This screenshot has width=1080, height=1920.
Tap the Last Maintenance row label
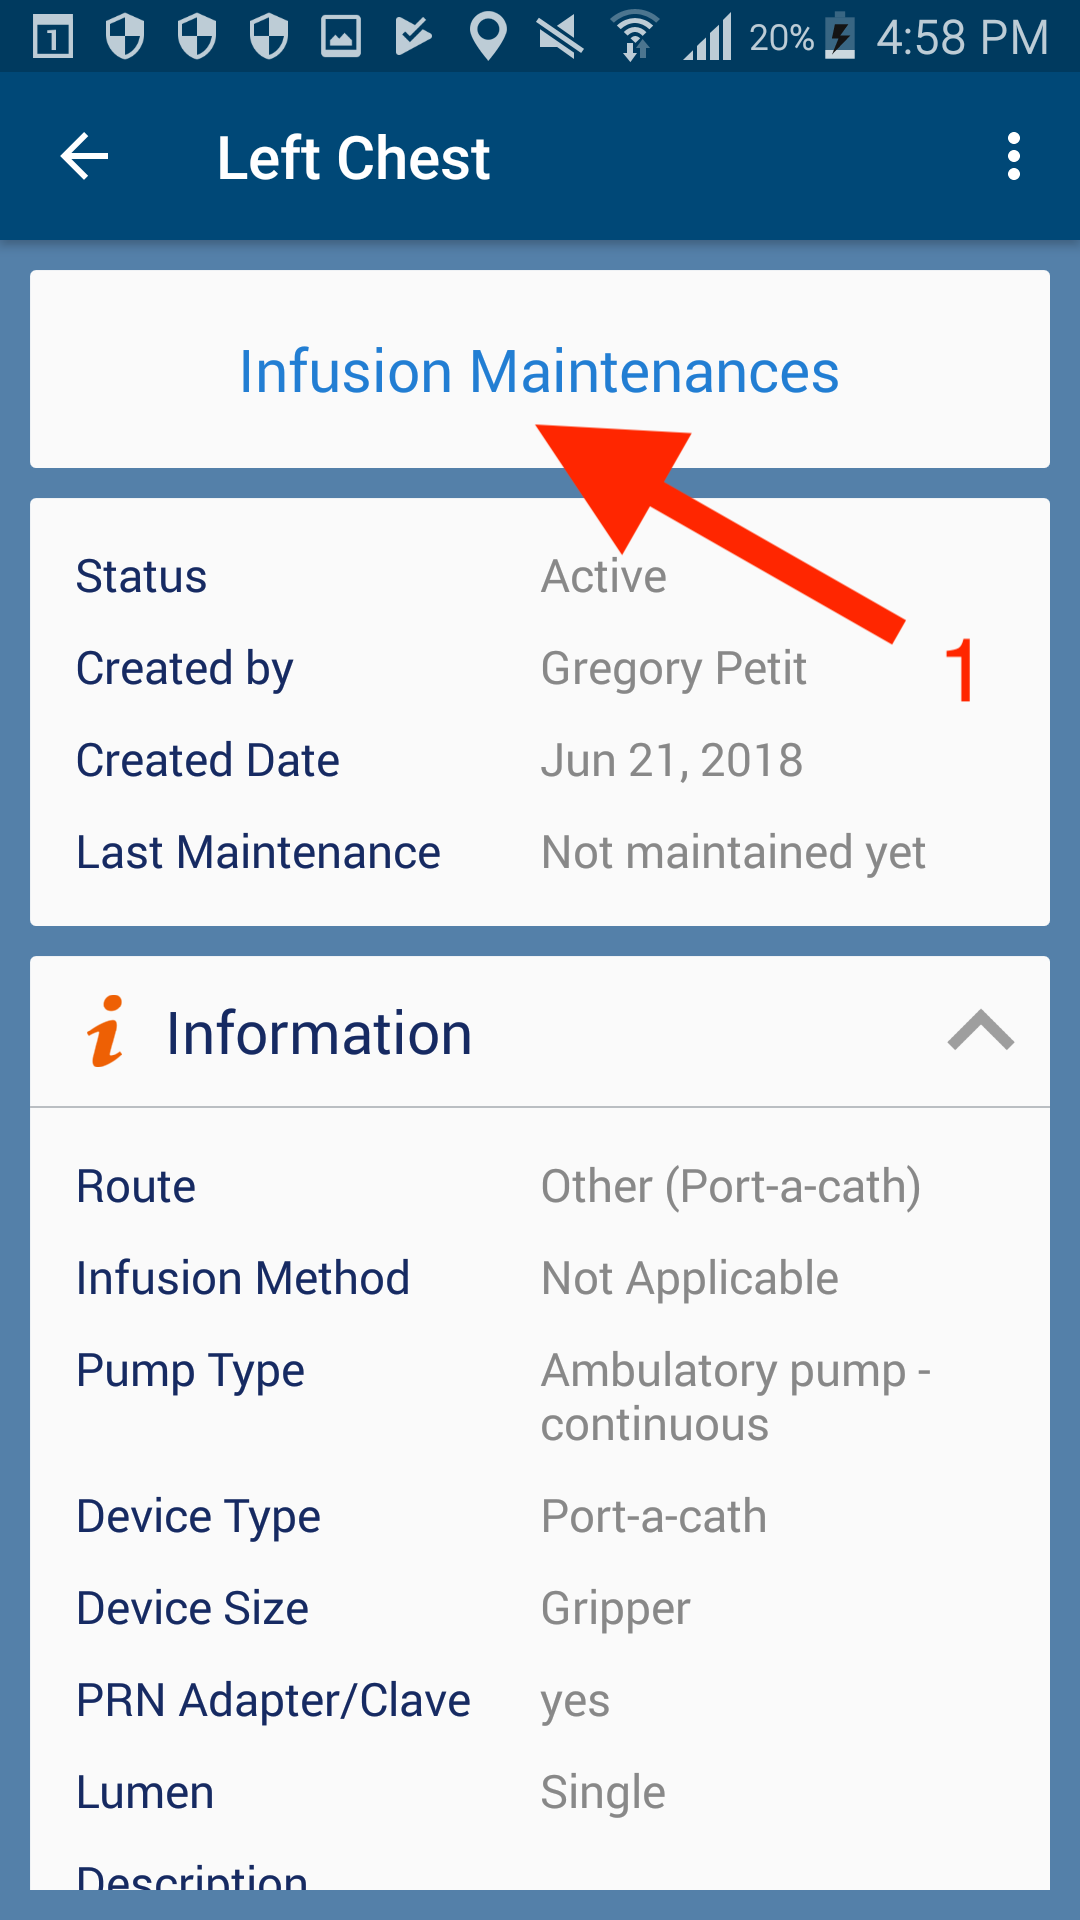click(258, 853)
